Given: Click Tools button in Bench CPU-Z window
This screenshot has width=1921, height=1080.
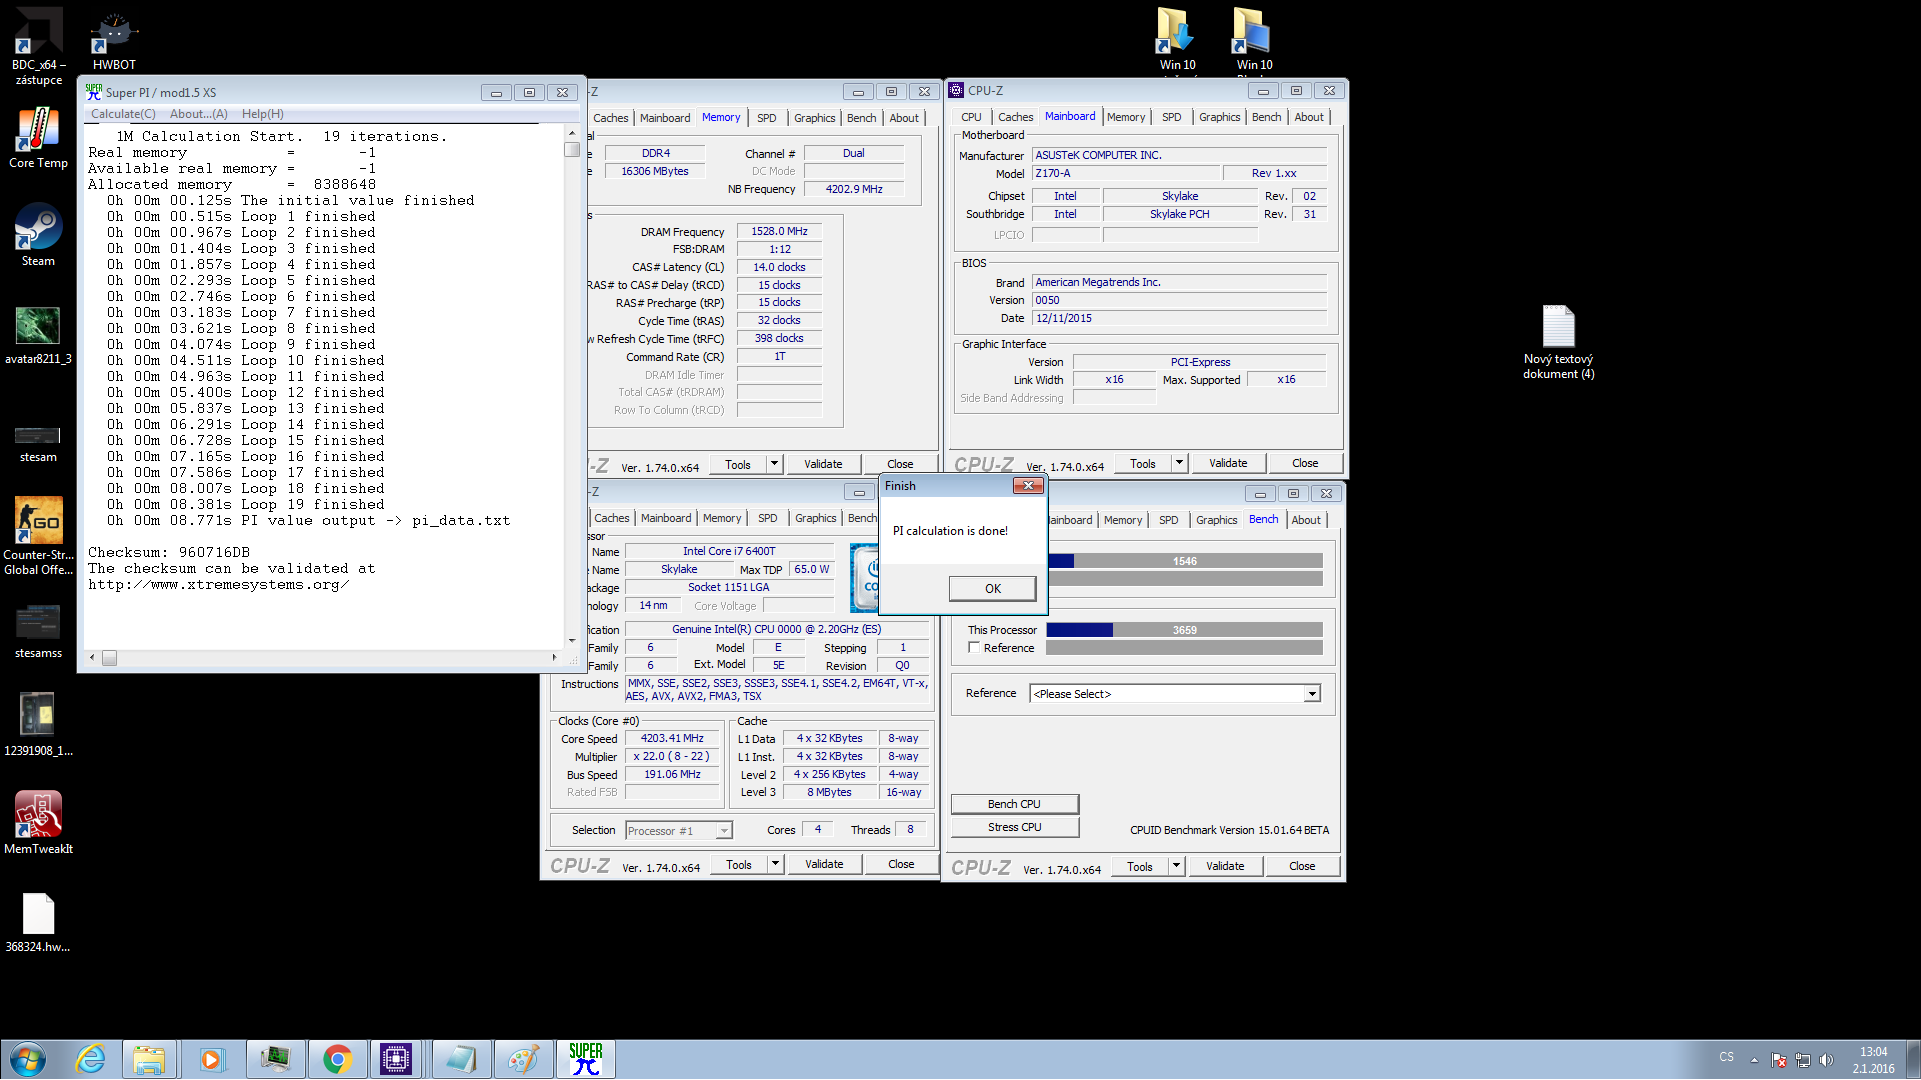Looking at the screenshot, I should (1139, 866).
